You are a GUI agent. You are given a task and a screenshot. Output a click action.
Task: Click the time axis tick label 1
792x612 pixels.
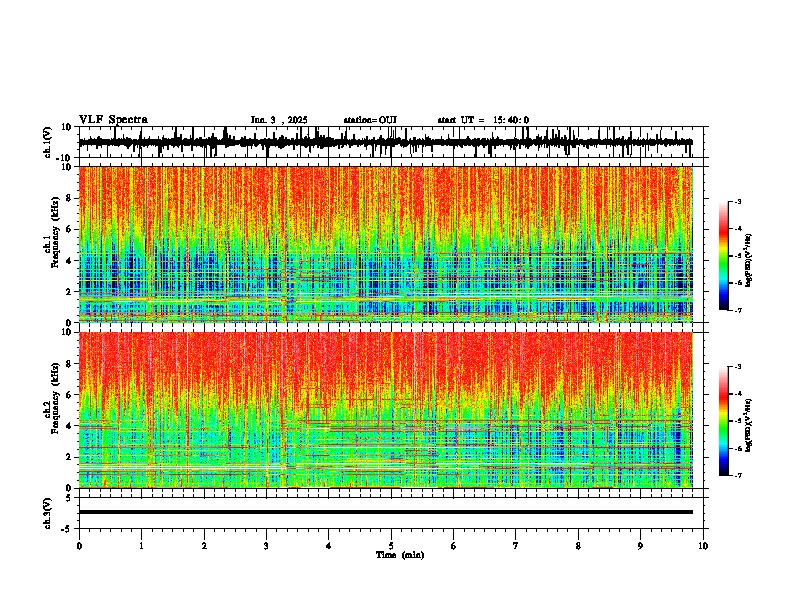tap(141, 546)
